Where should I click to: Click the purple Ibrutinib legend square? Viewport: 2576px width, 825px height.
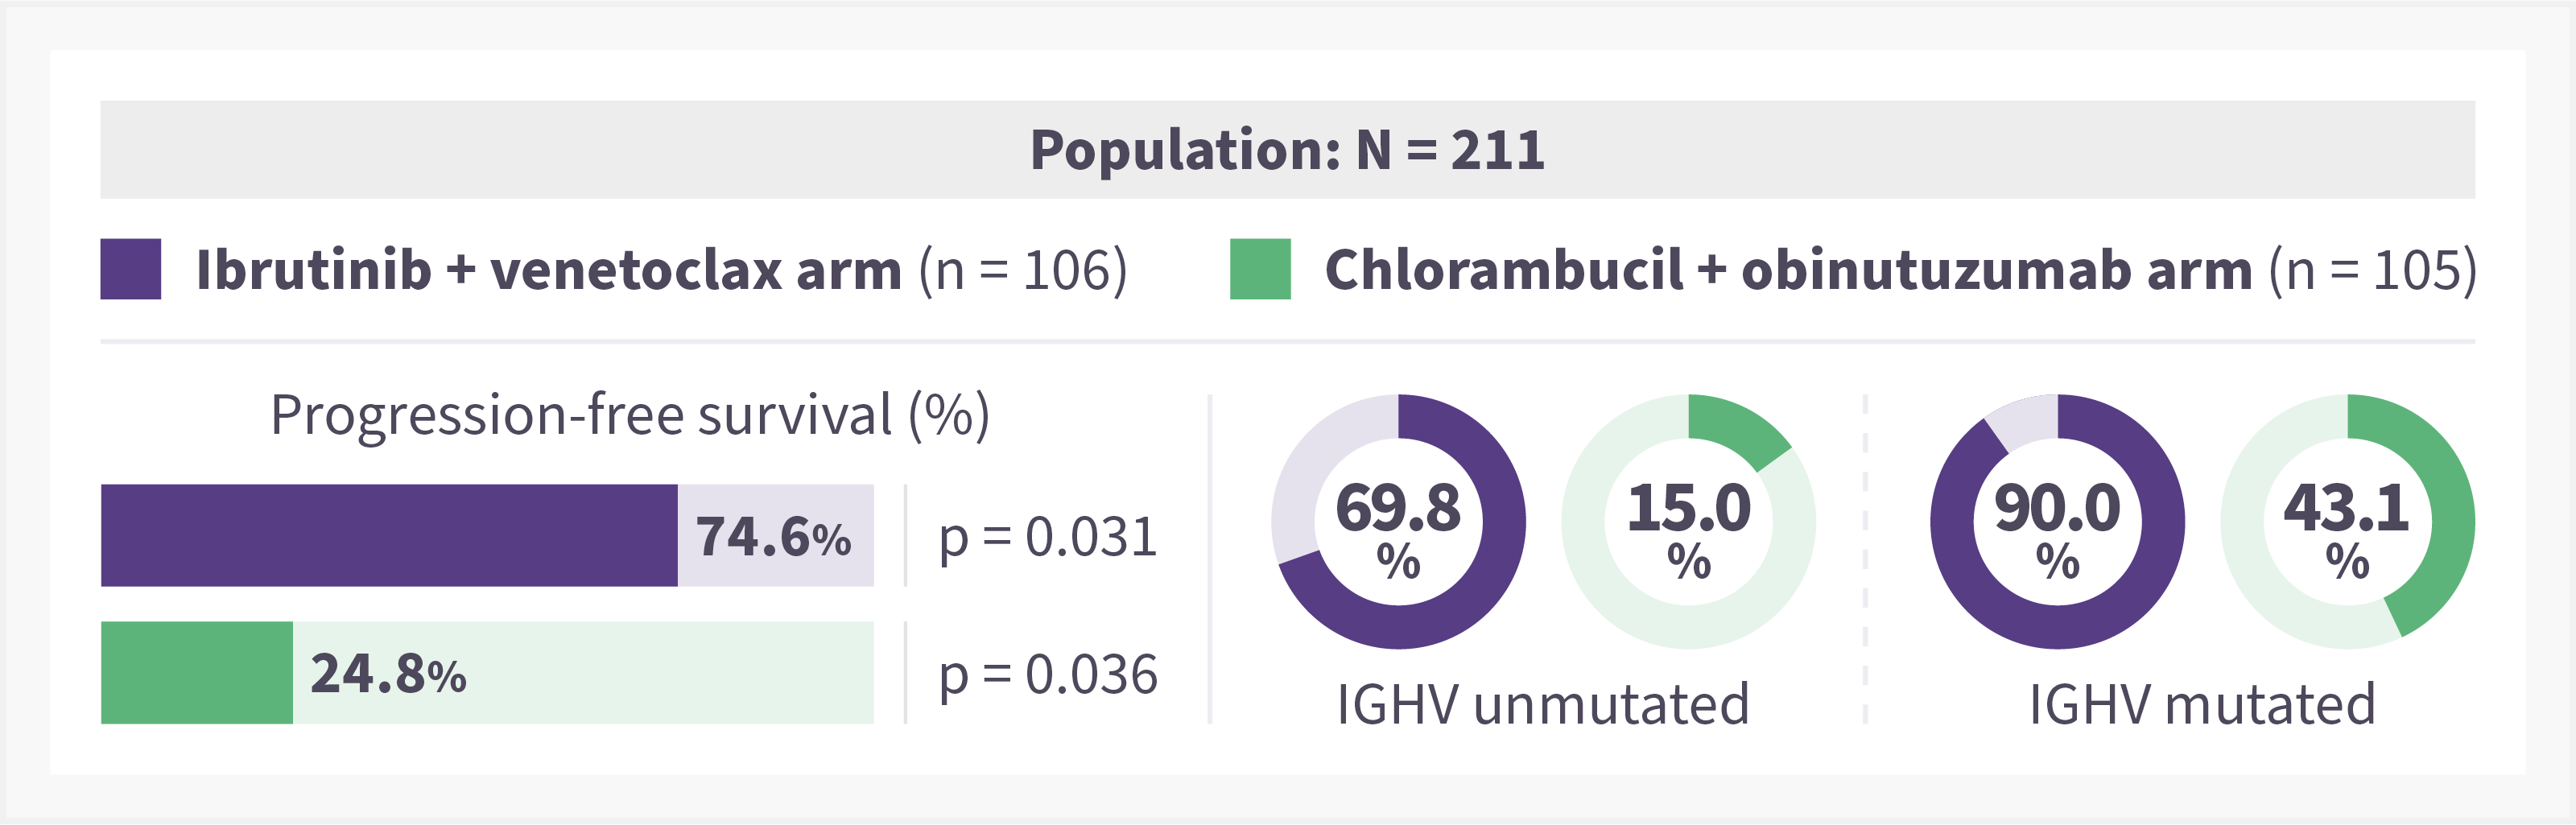[130, 269]
